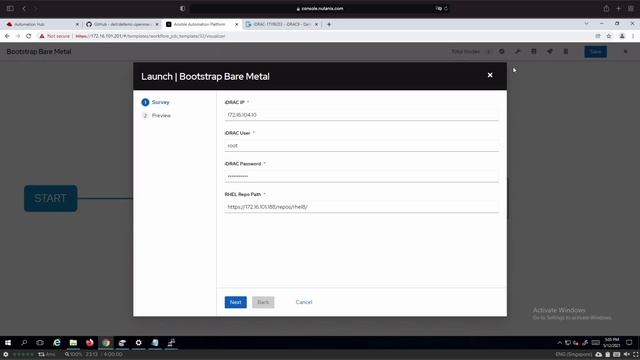Screen dimensions: 640x360
Task: Close the workflow visualizer with the X
Action: [x=625, y=52]
